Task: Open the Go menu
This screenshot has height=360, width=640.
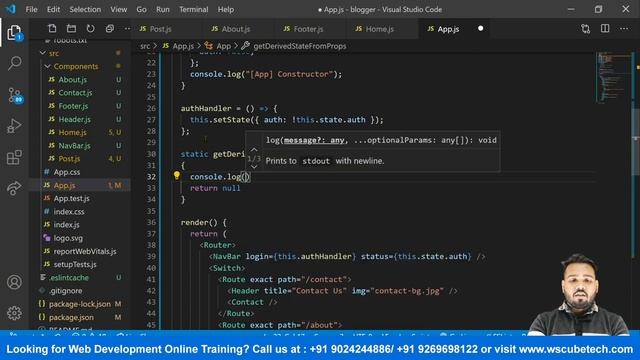Action: pos(141,9)
